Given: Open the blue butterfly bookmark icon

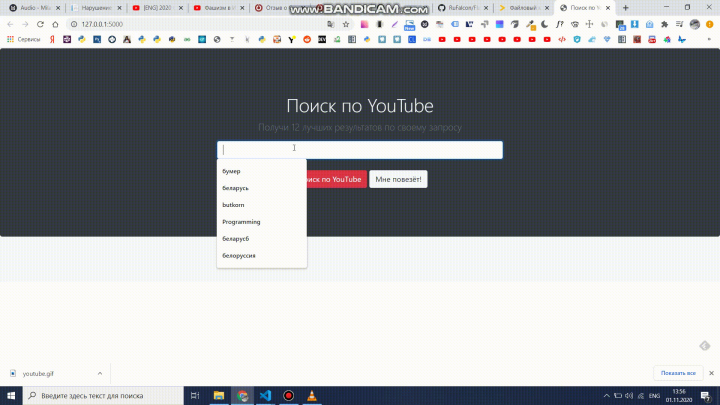Looking at the screenshot, I should click(682, 39).
